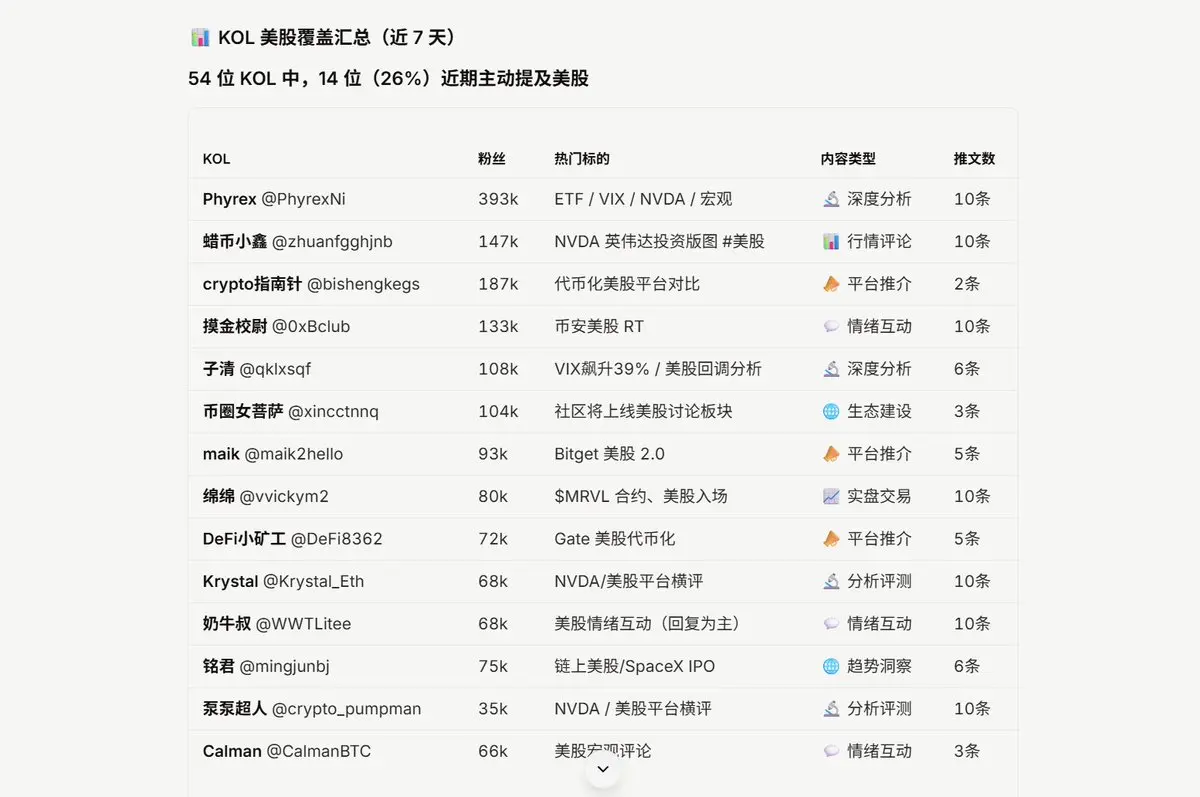Click the speech bubble icon in 摸金校尉 row
The width and height of the screenshot is (1200, 797).
831,326
